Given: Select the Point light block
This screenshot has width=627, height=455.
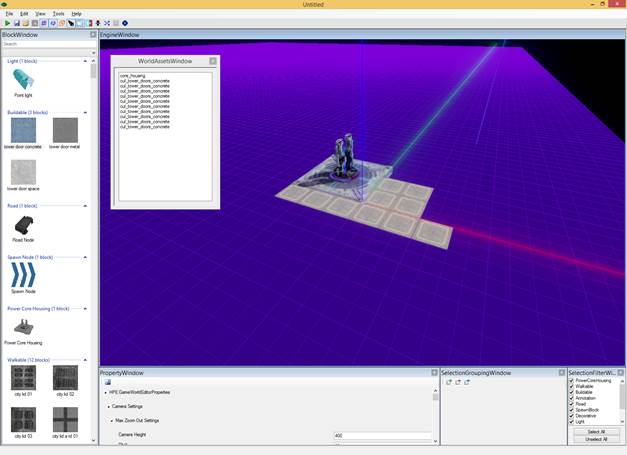Looking at the screenshot, I should (x=23, y=80).
